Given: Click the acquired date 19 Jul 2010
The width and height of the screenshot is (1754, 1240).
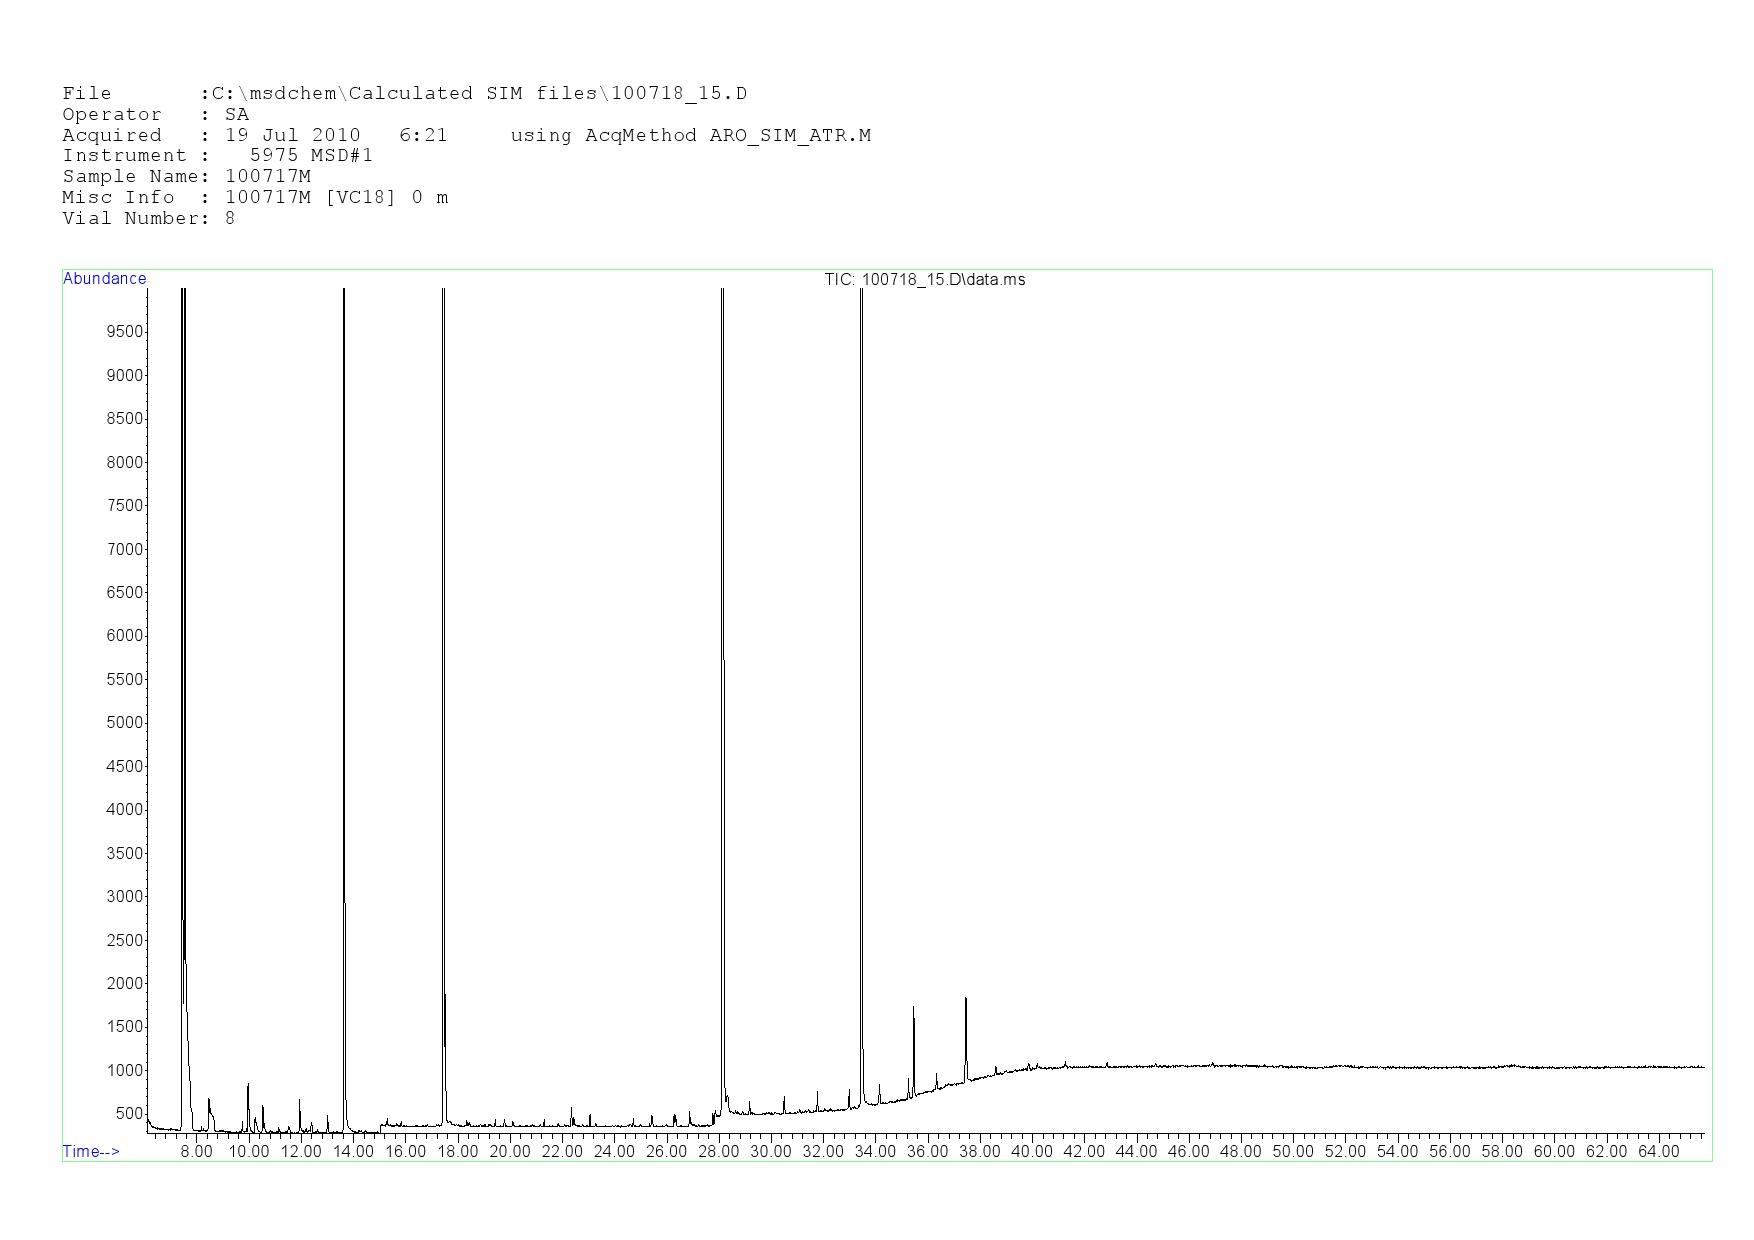Looking at the screenshot, I should [x=292, y=136].
